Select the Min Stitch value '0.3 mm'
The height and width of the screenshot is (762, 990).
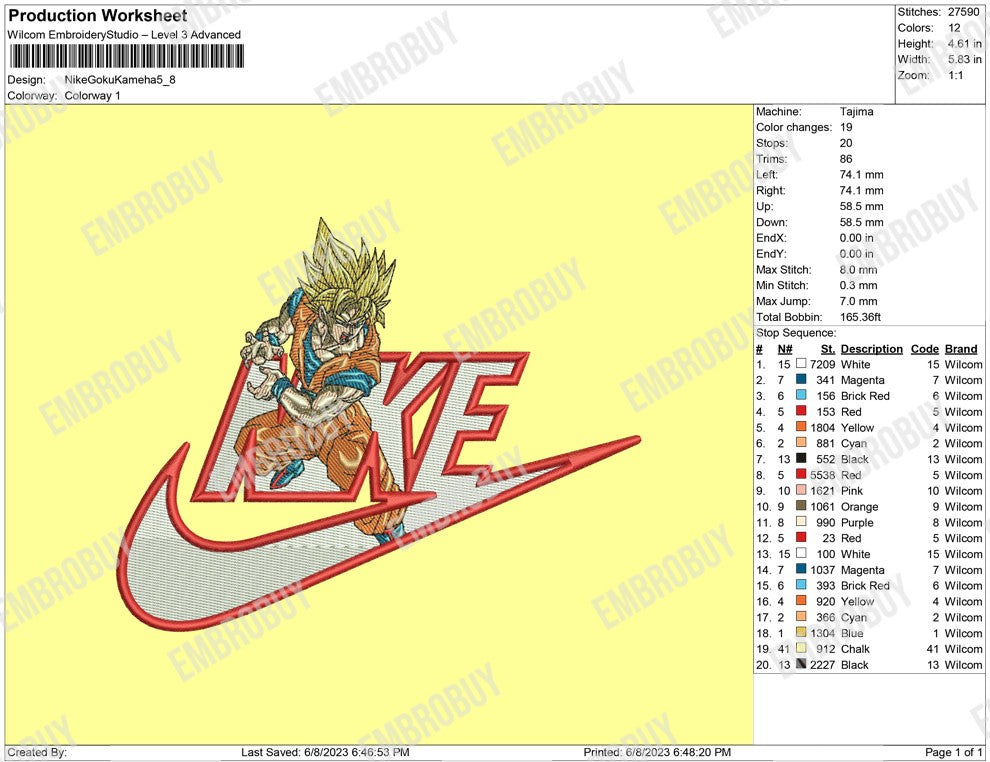tap(859, 285)
